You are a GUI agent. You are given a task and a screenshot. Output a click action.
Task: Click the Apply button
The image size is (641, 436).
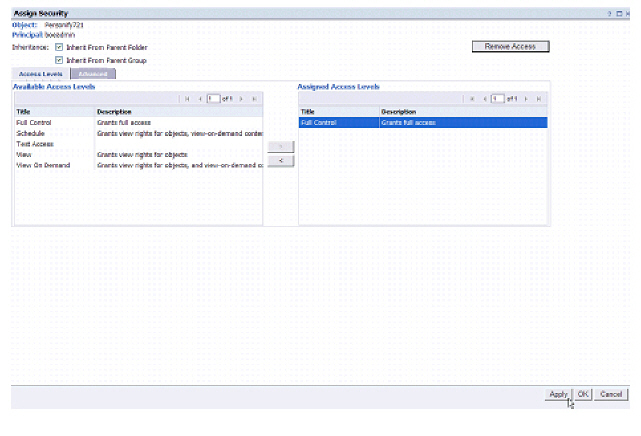pos(558,394)
